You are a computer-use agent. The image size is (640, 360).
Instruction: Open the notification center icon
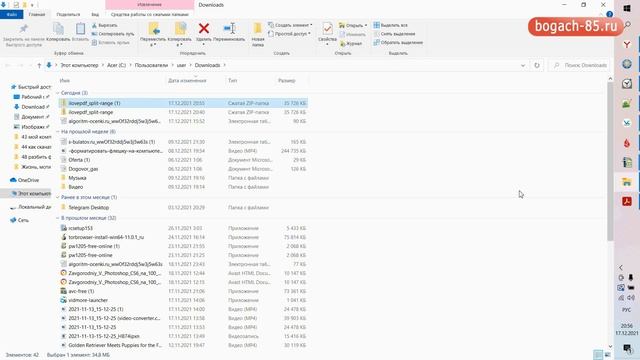[627, 348]
